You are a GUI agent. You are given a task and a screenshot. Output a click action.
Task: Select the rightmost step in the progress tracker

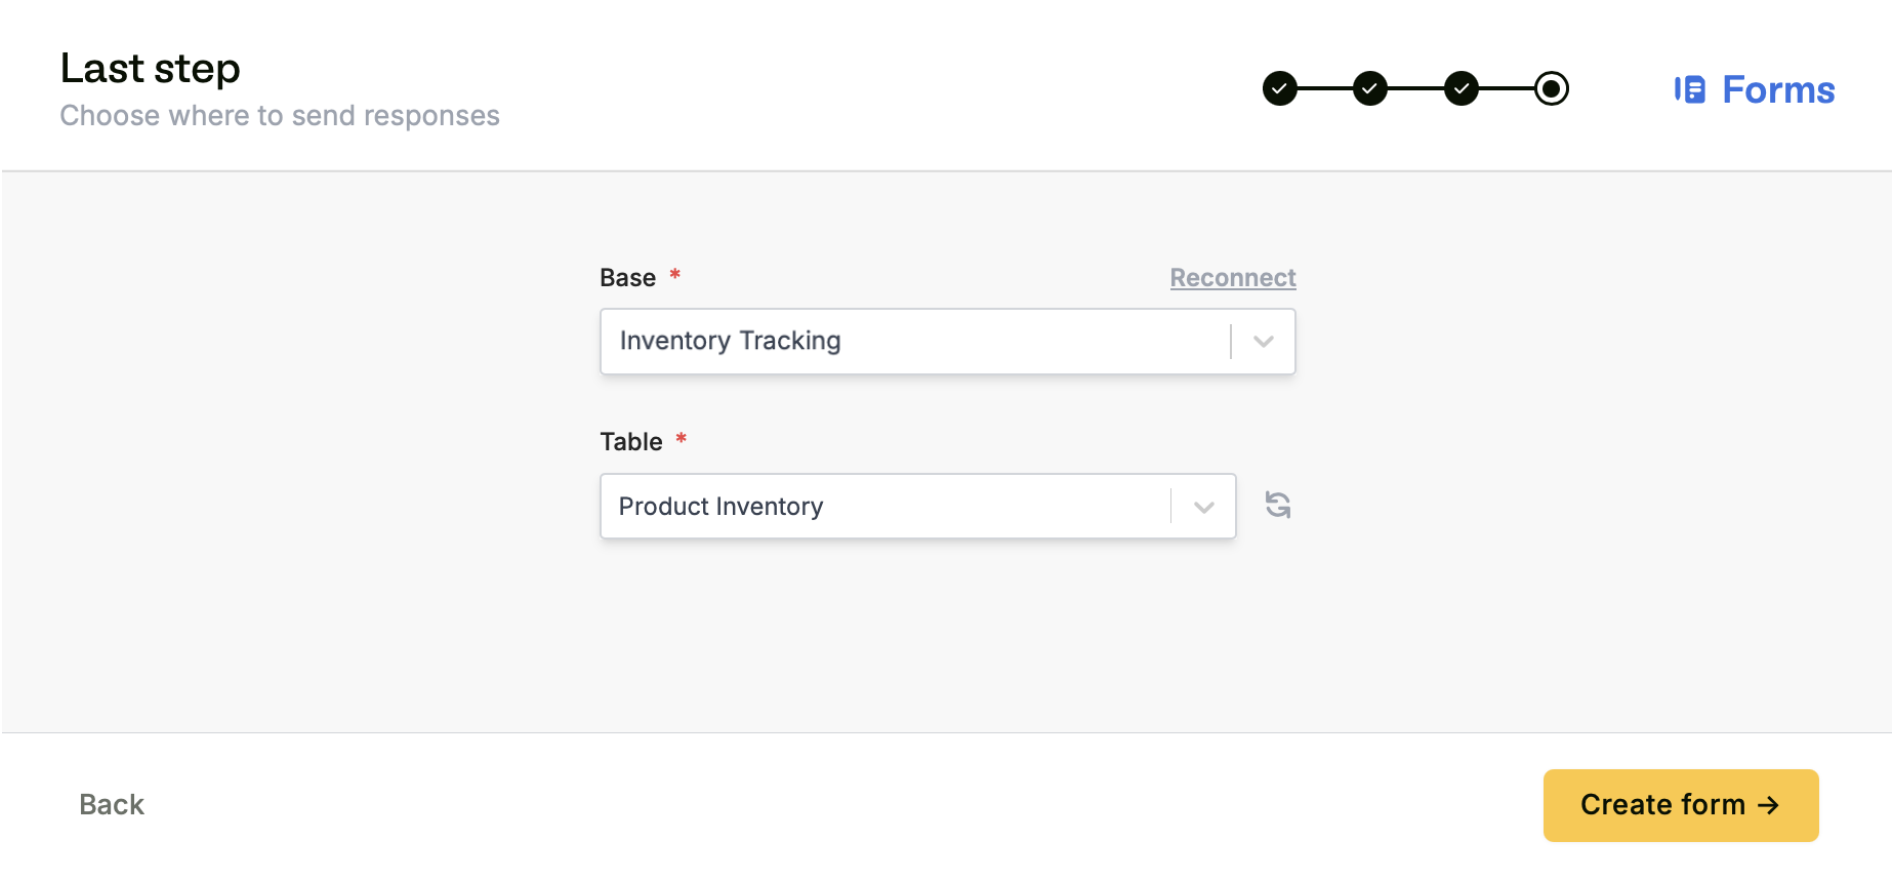tap(1551, 88)
